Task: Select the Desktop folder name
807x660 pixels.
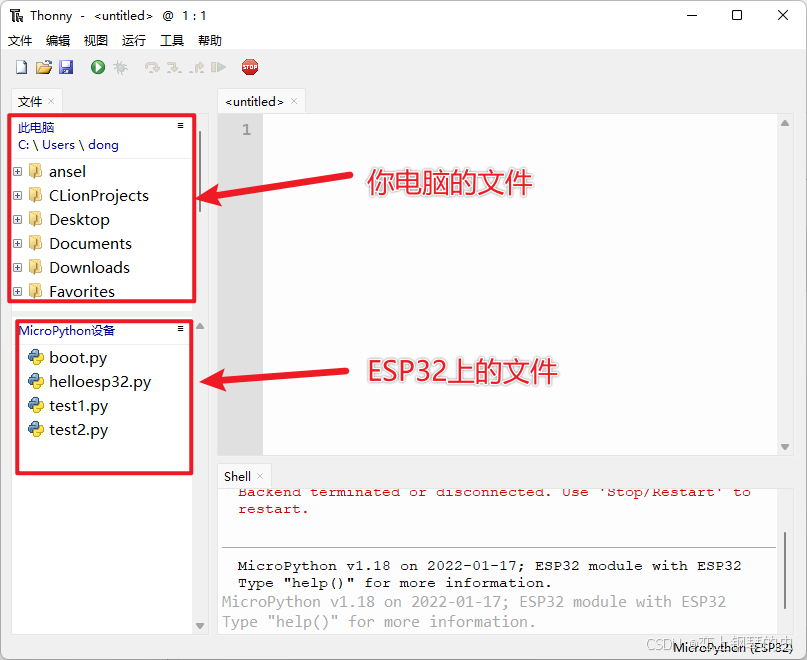Action: click(79, 219)
